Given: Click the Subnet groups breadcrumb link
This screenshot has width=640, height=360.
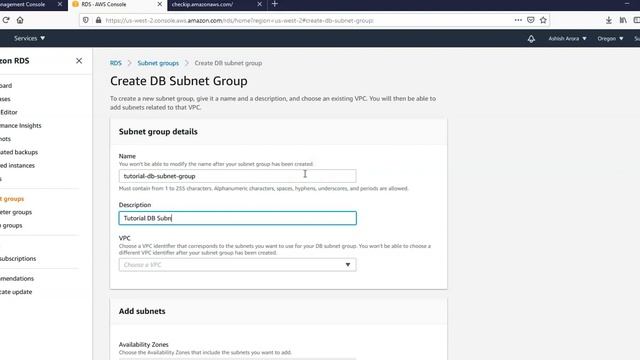Looking at the screenshot, I should [x=158, y=63].
